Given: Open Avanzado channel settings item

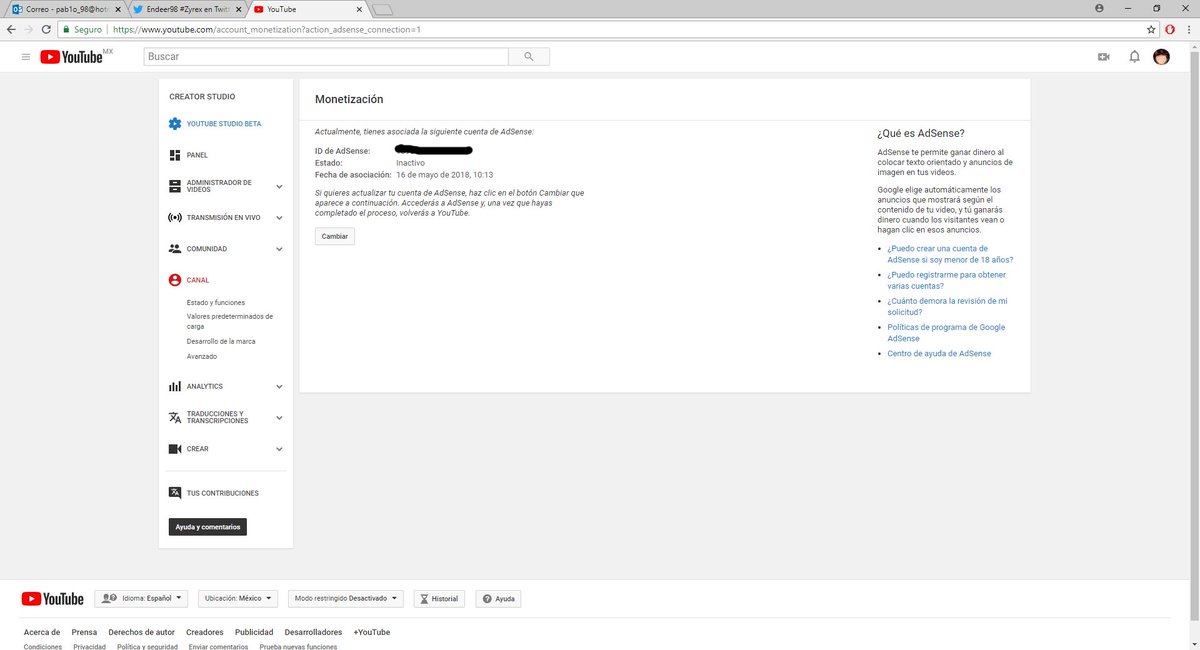Looking at the screenshot, I should (202, 356).
